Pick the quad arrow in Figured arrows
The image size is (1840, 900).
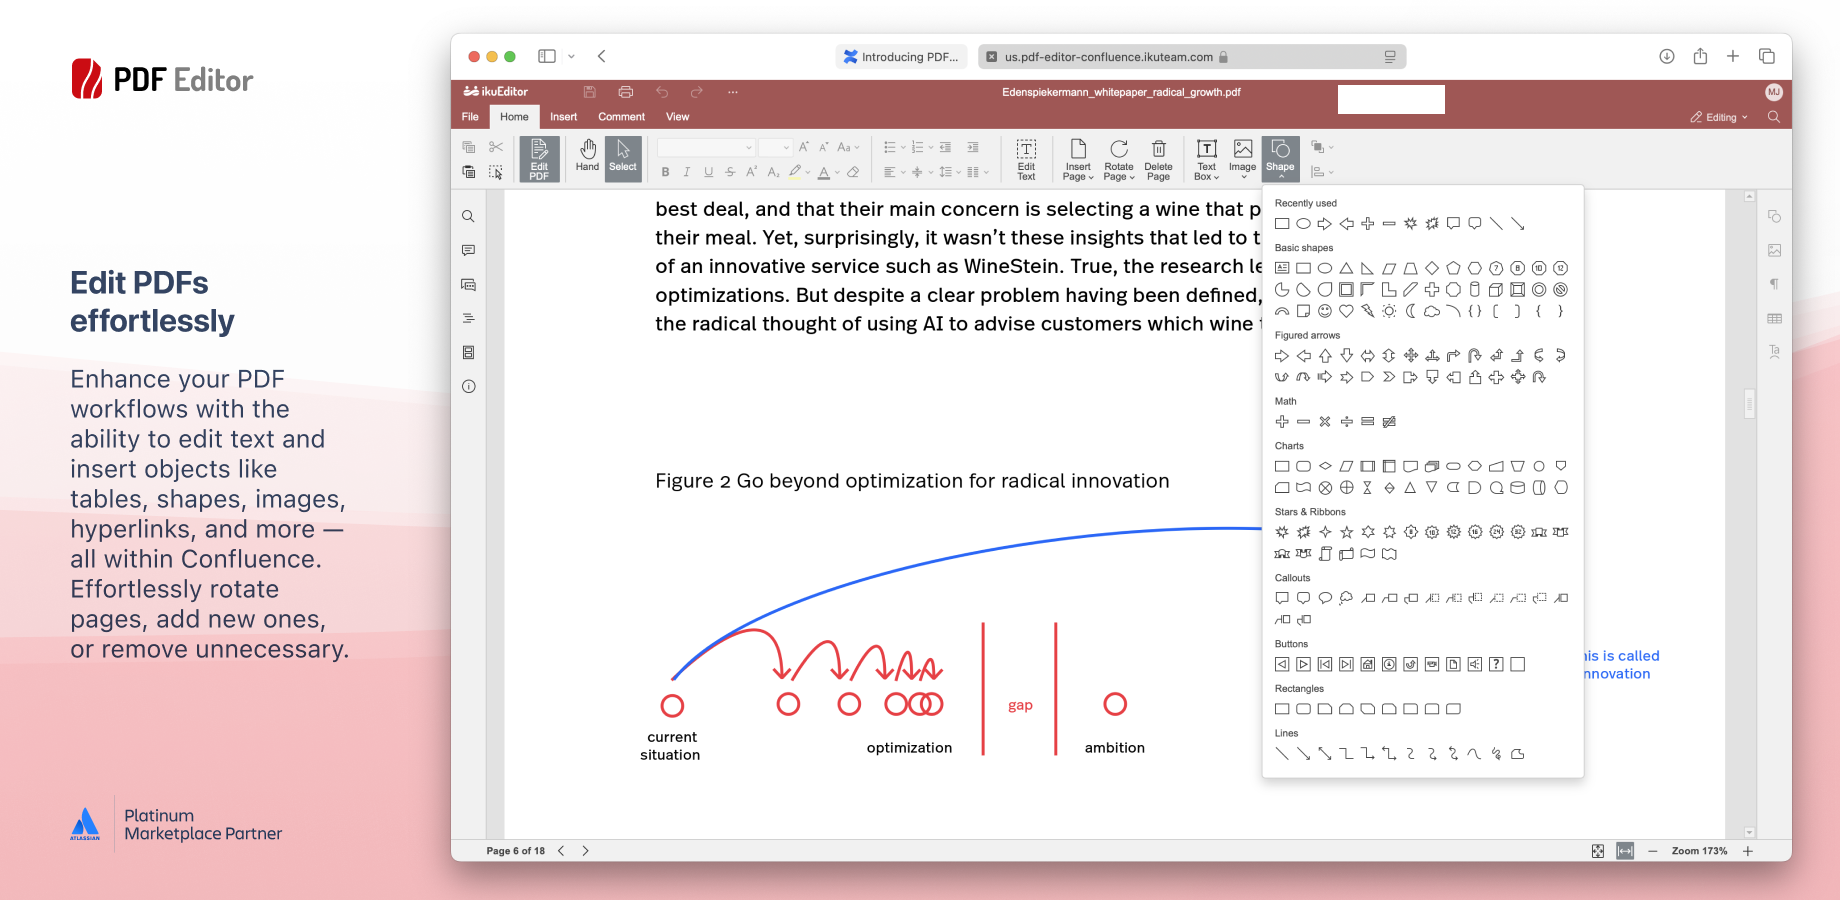[x=1411, y=355]
